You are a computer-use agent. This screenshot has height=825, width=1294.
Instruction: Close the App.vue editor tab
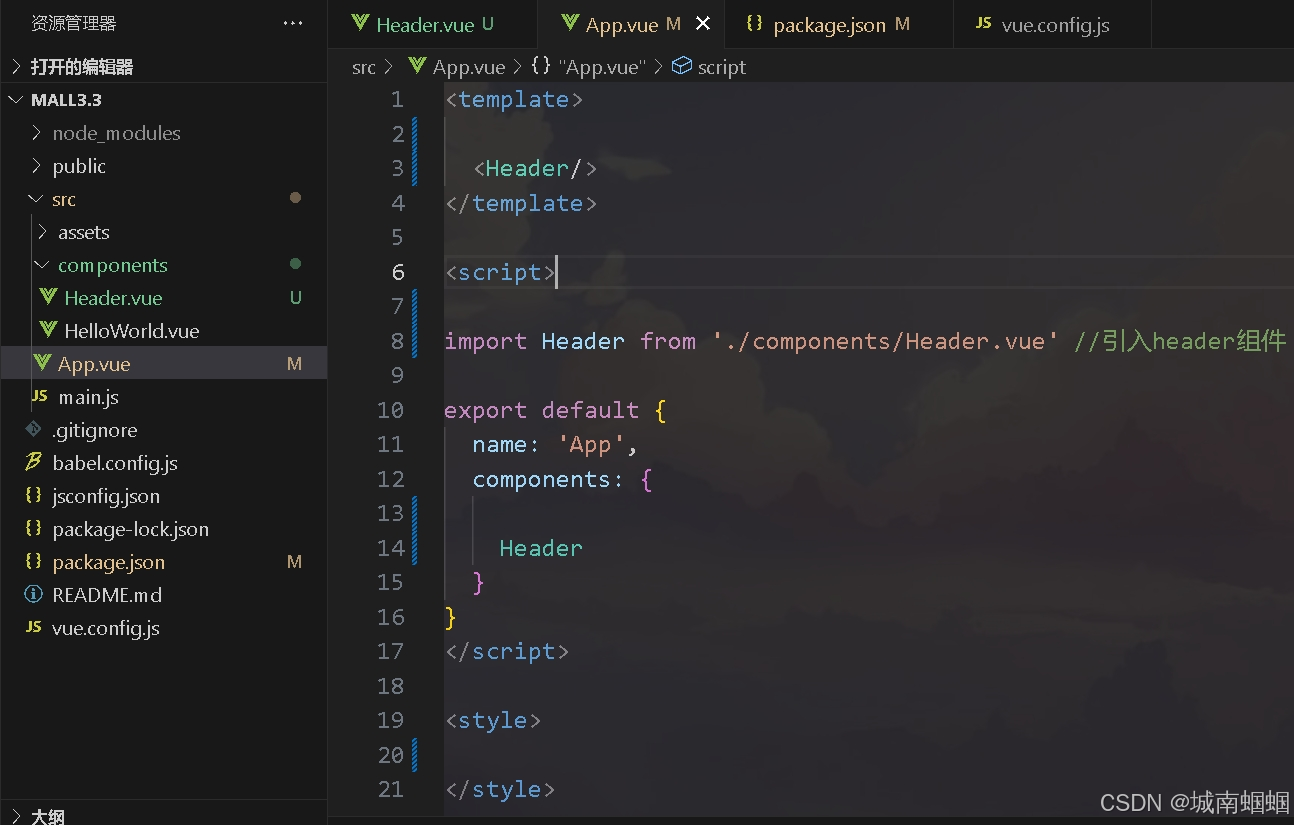(x=703, y=25)
